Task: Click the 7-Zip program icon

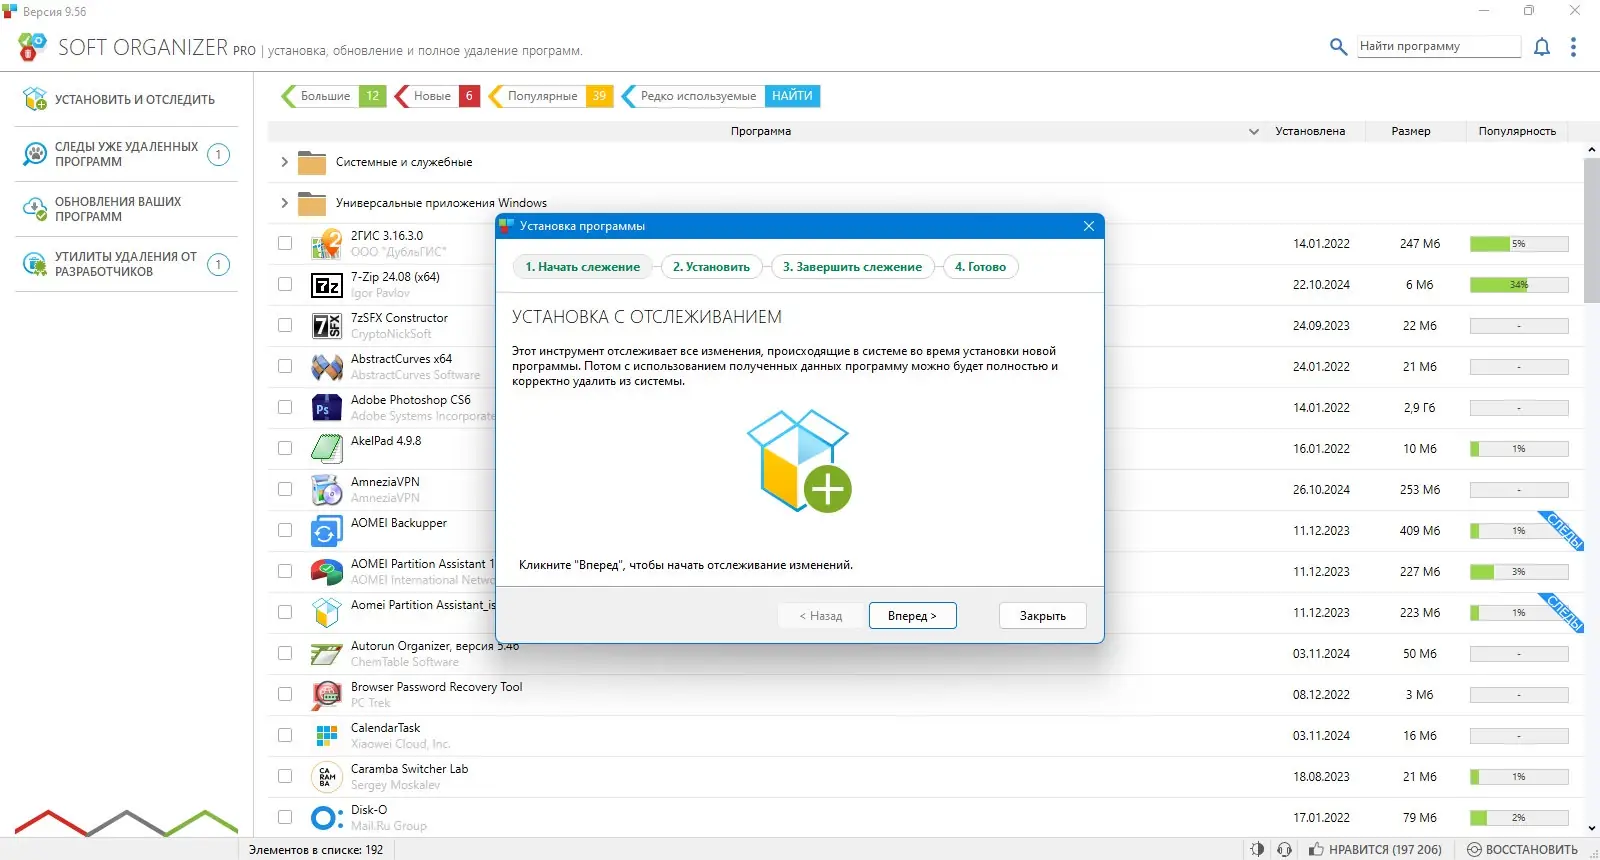Action: coord(326,285)
